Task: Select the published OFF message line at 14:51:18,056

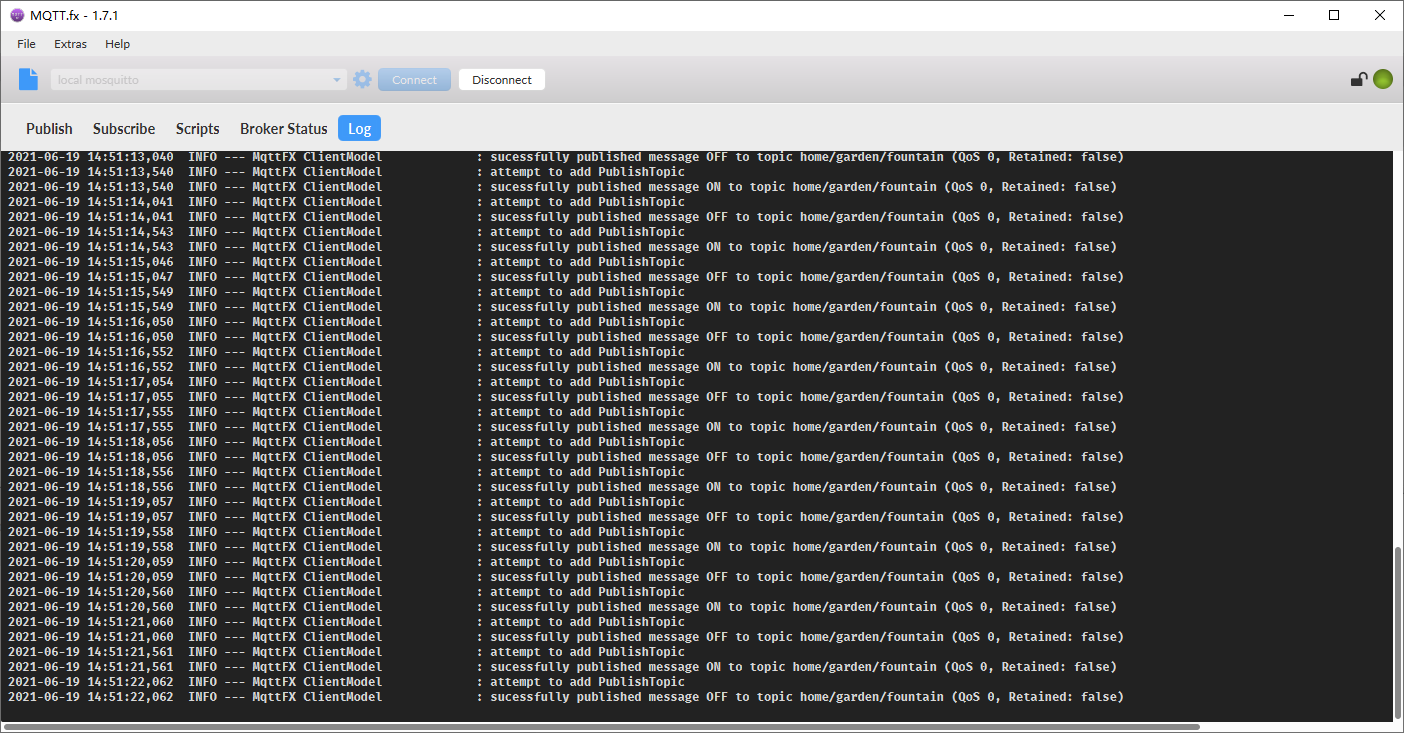Action: [566, 457]
